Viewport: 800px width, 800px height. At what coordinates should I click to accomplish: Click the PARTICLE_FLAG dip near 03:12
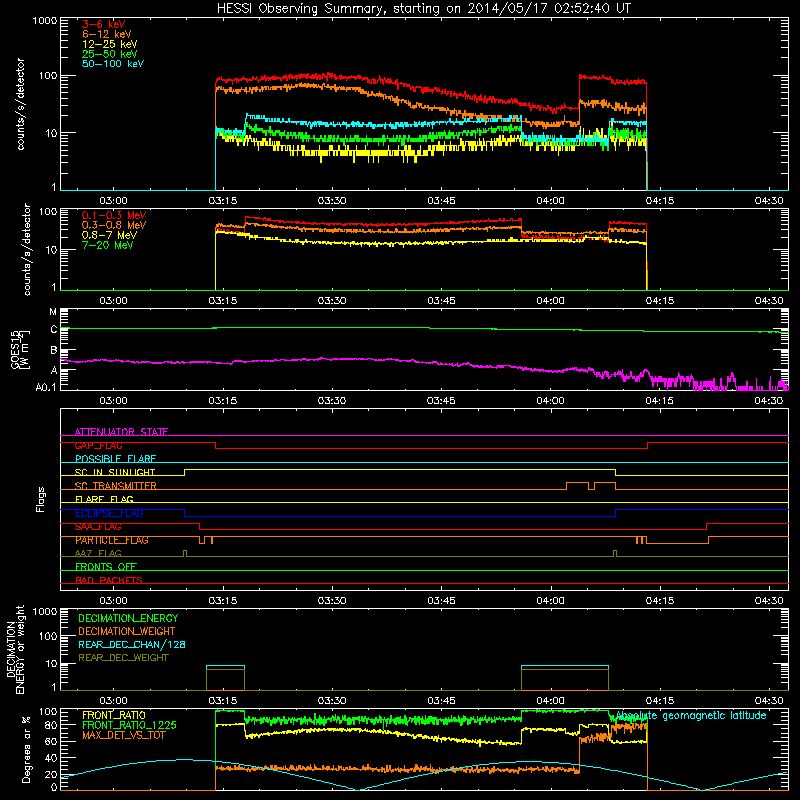tap(202, 540)
